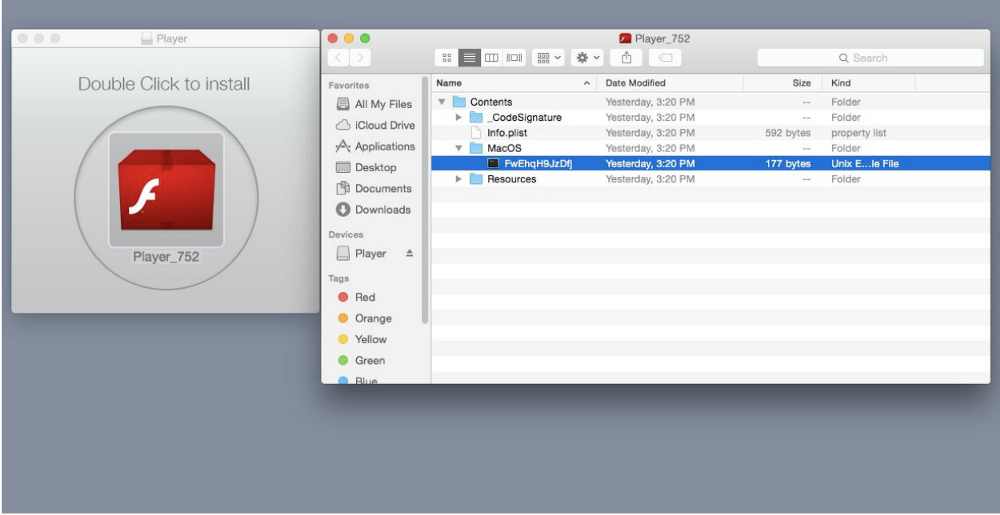Minimize the Player_752 Finder window
1000x515 pixels.
point(349,38)
